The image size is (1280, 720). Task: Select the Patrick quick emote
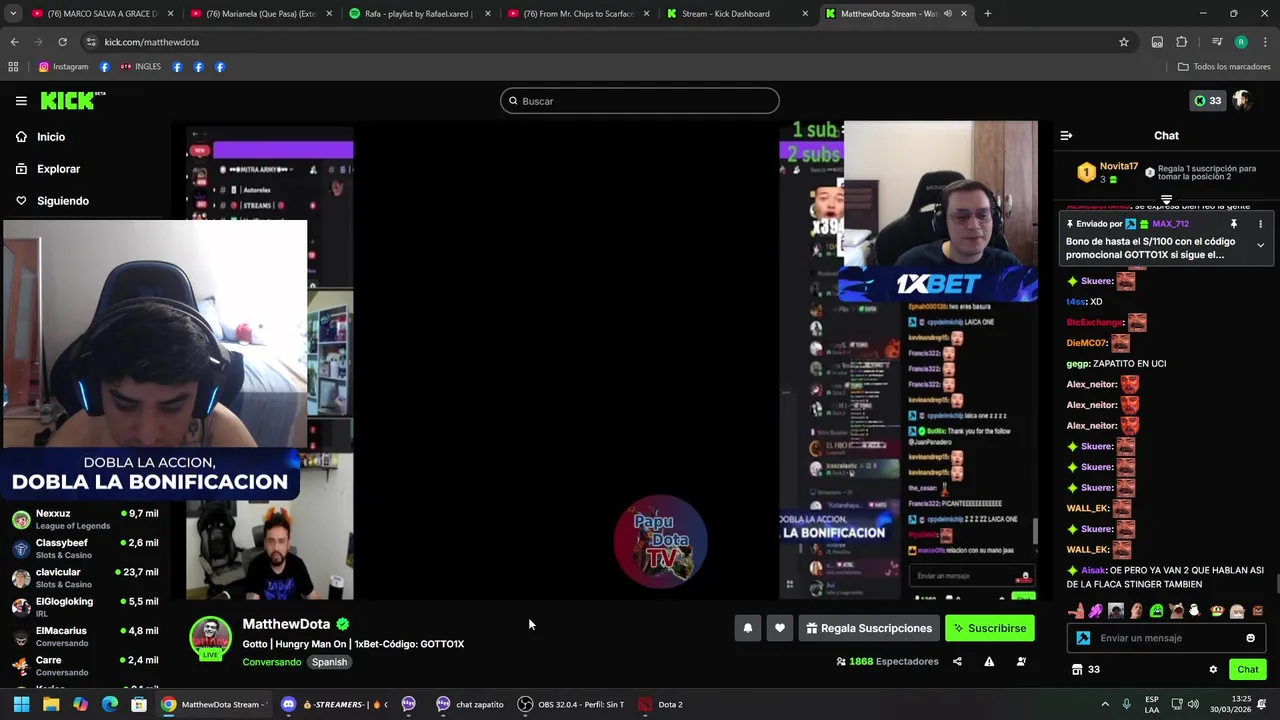(x=1075, y=610)
